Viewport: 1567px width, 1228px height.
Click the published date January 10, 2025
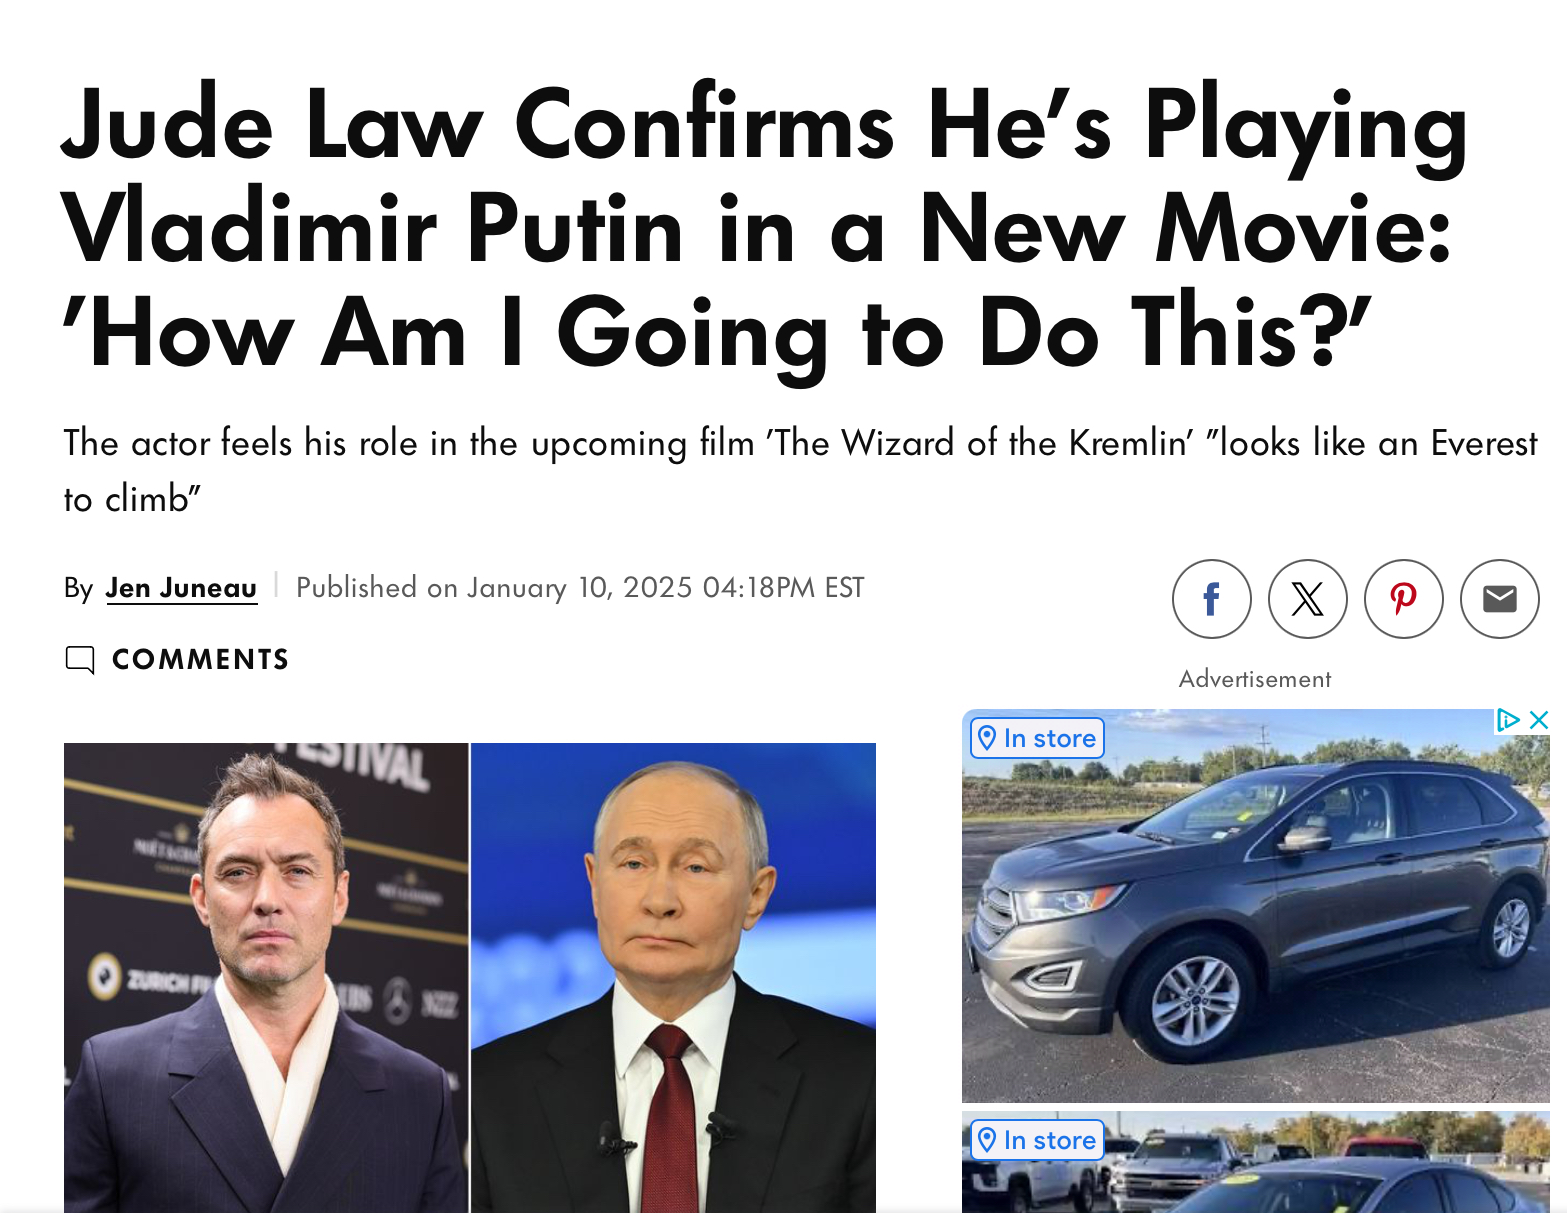(580, 588)
